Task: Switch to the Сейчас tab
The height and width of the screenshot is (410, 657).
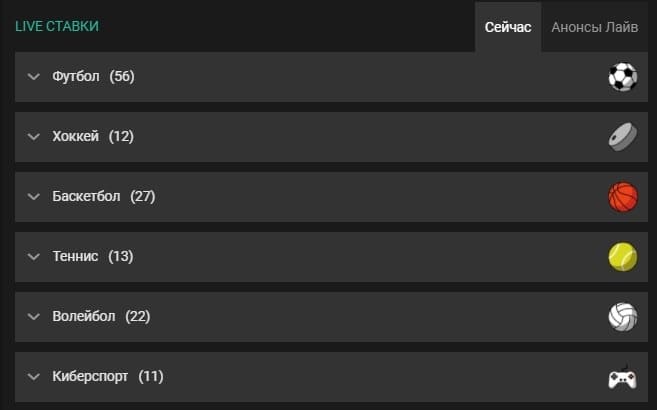Action: coord(508,27)
